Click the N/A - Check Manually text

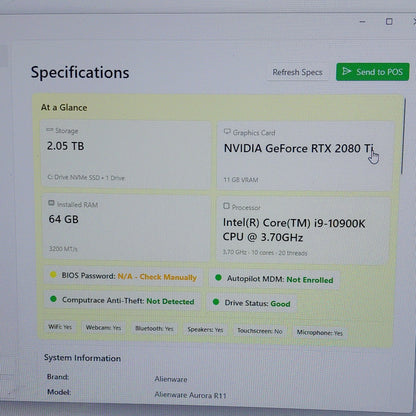pyautogui.click(x=157, y=277)
